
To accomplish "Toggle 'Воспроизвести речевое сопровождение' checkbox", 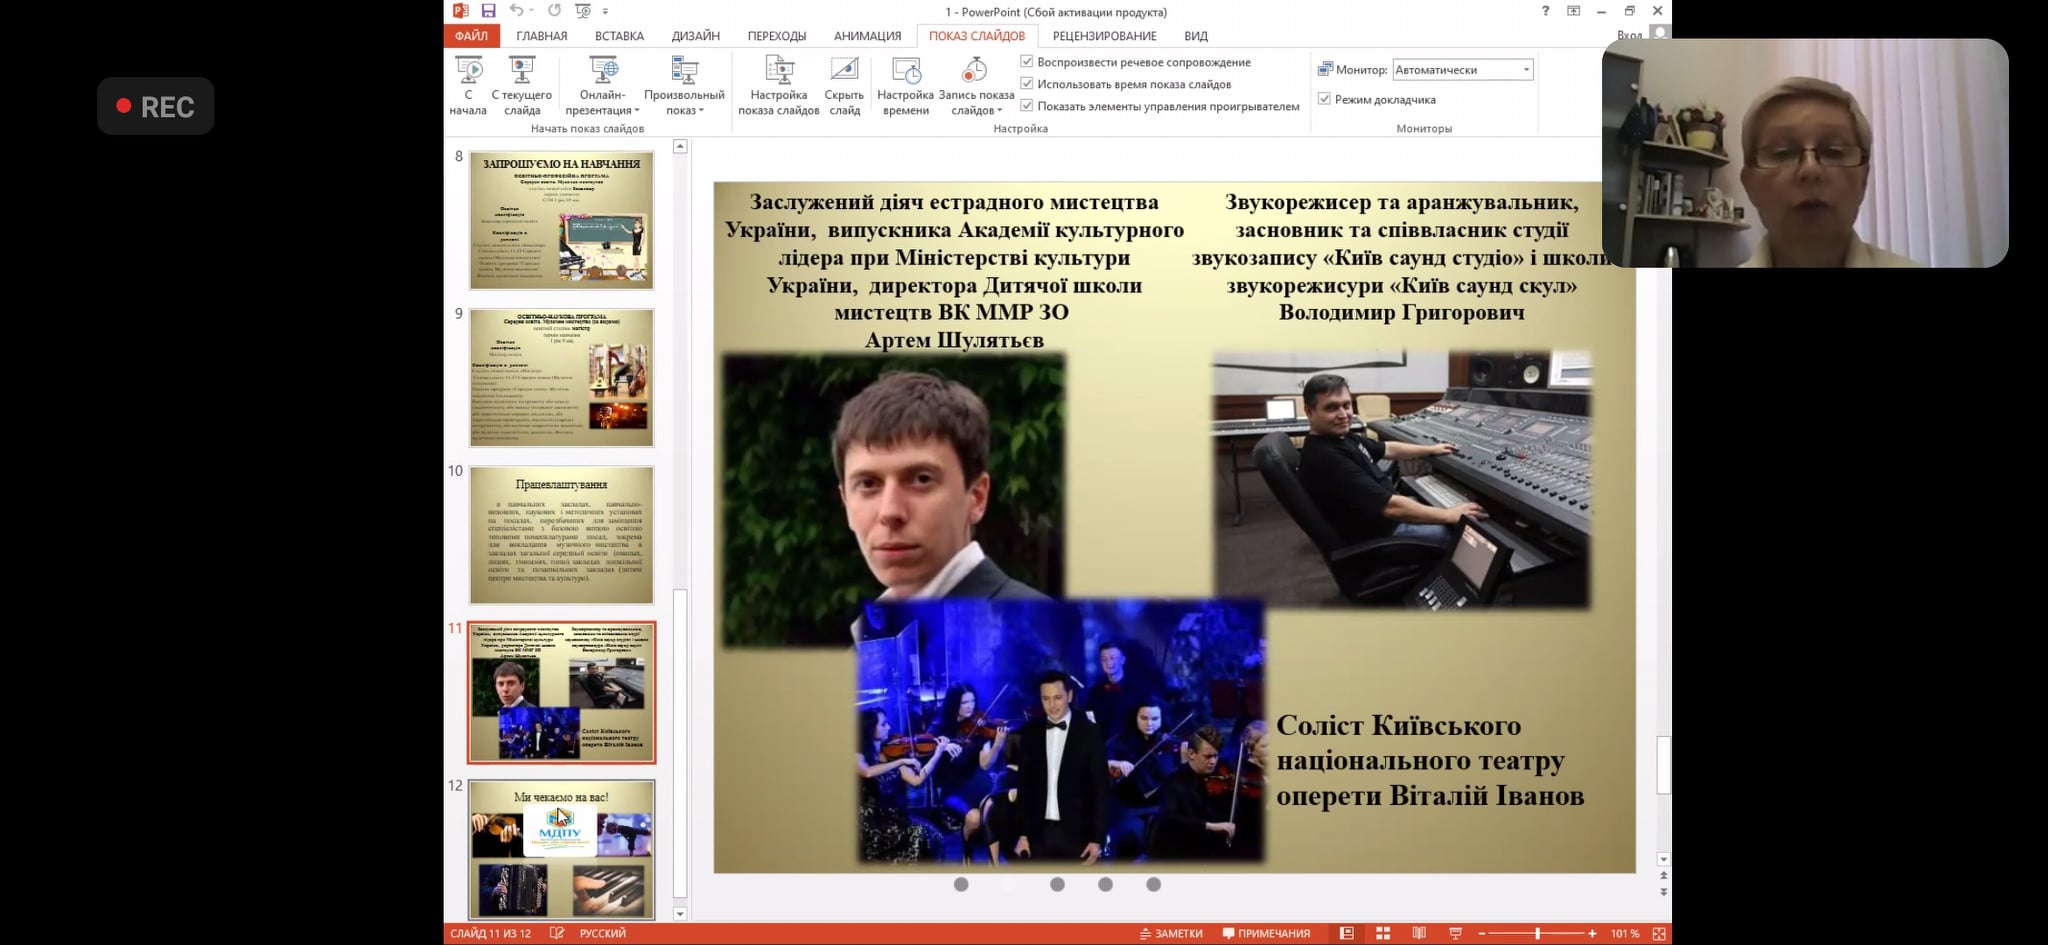I will coord(1027,62).
